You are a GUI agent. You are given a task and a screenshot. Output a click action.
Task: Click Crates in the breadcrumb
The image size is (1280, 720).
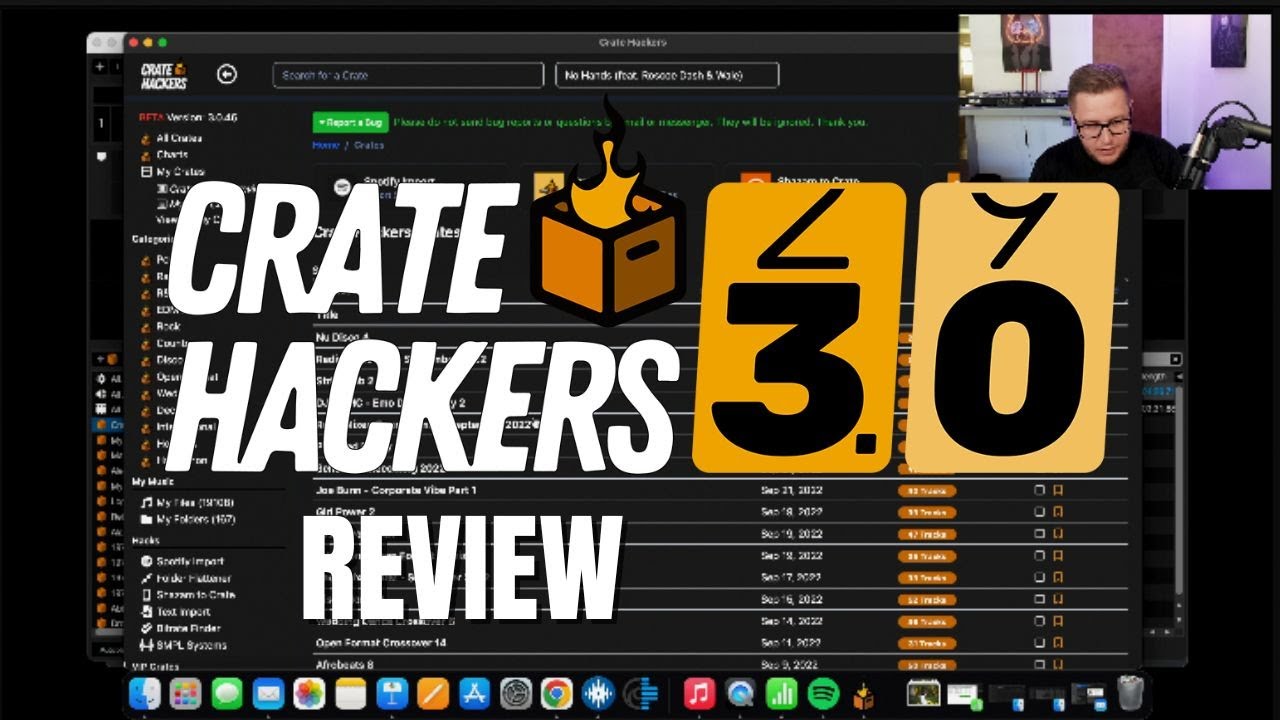368,145
